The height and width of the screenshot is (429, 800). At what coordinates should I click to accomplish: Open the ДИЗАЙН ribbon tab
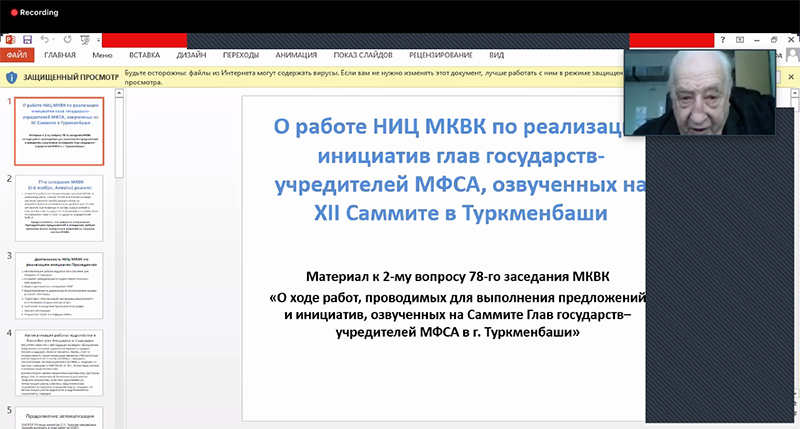[x=191, y=55]
